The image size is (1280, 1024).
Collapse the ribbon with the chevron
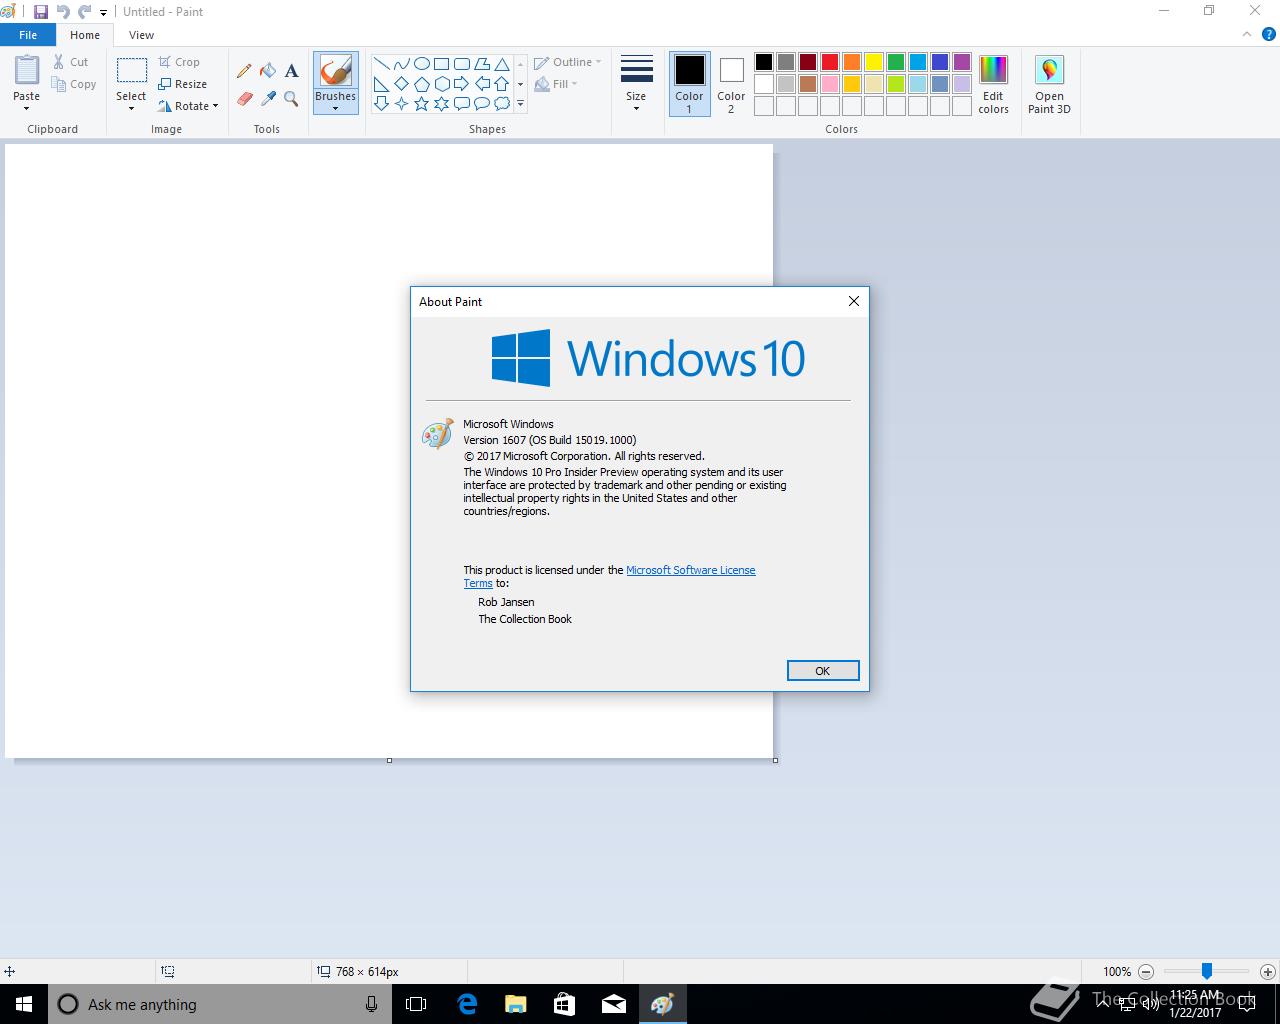(x=1246, y=34)
